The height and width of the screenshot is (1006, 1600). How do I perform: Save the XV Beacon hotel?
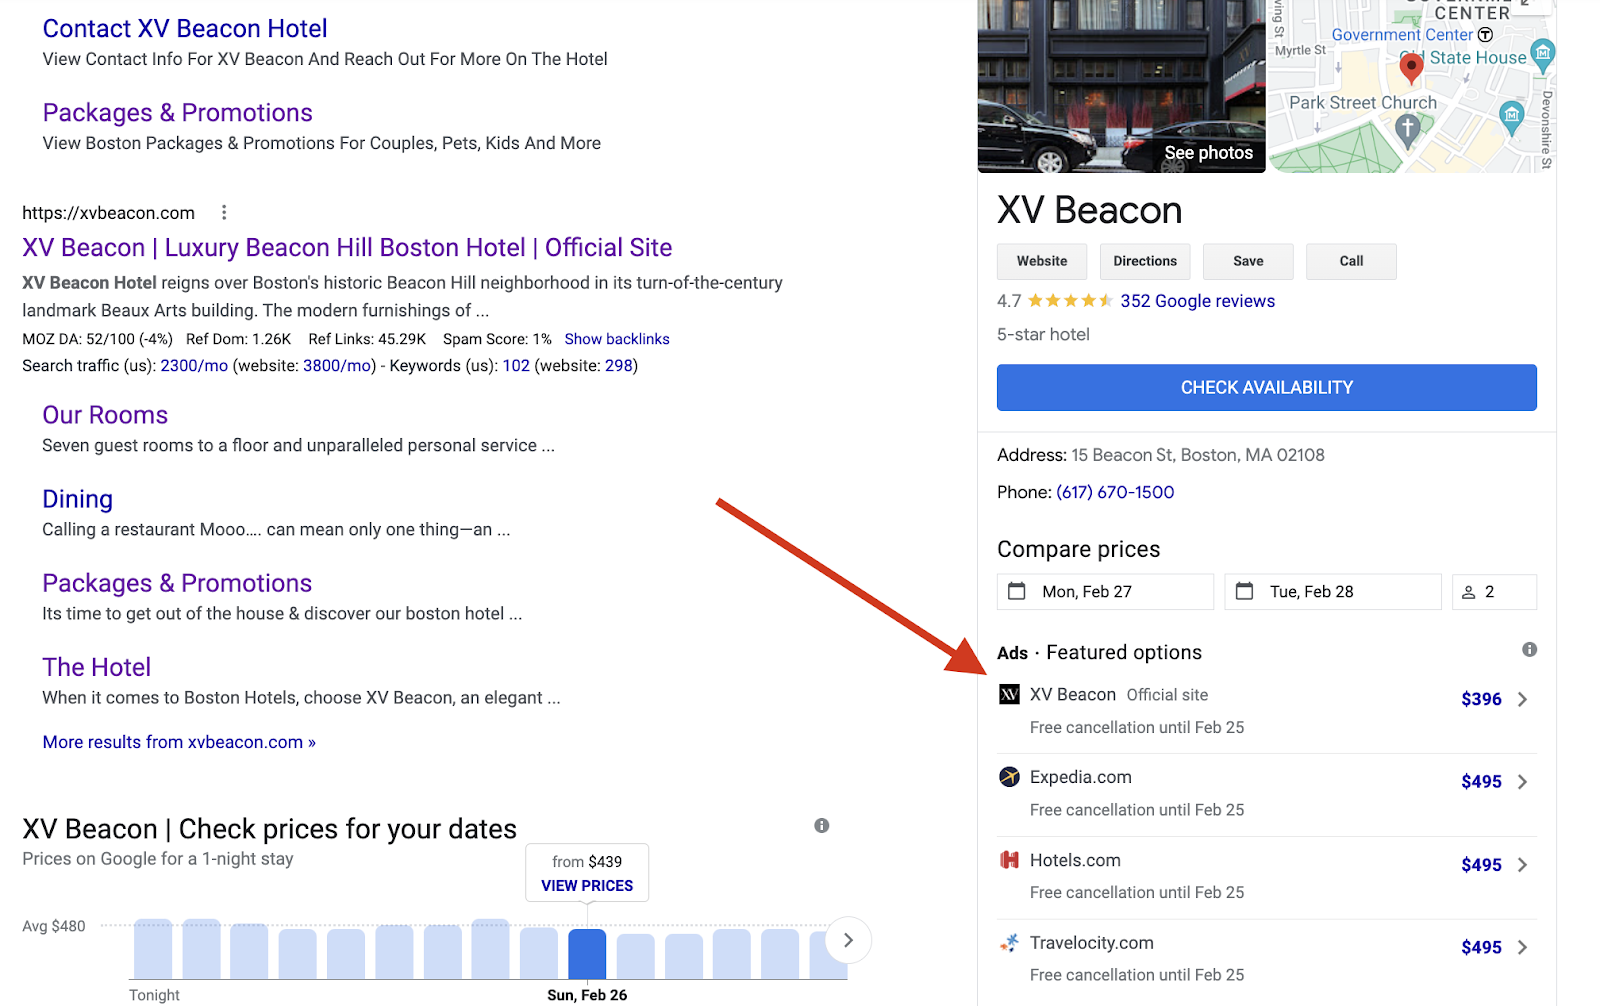pos(1248,261)
